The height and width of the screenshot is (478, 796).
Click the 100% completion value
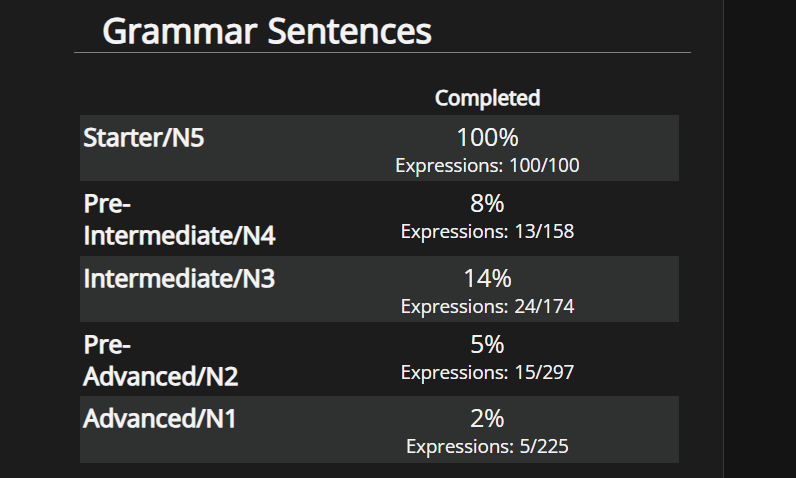tap(487, 138)
